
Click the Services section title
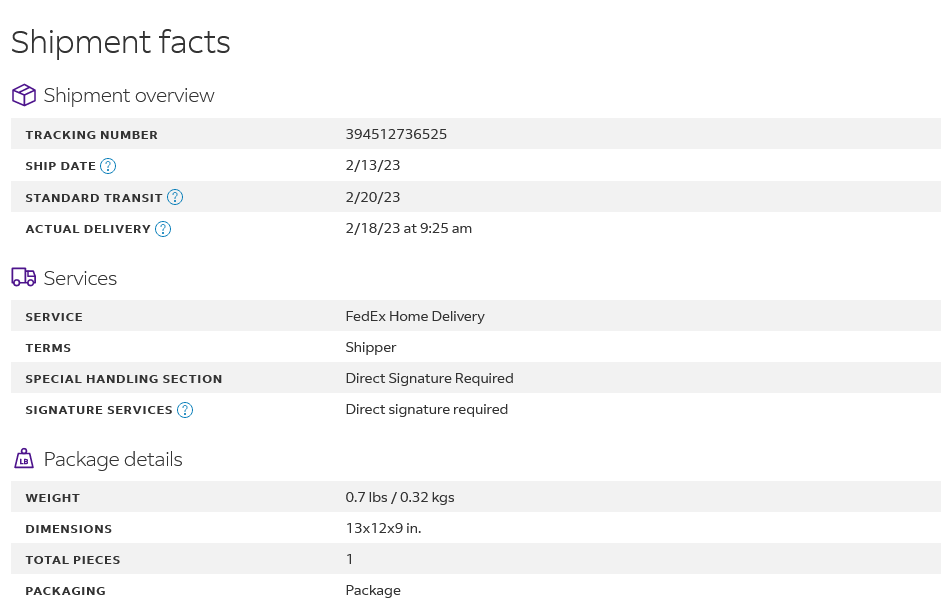point(80,278)
